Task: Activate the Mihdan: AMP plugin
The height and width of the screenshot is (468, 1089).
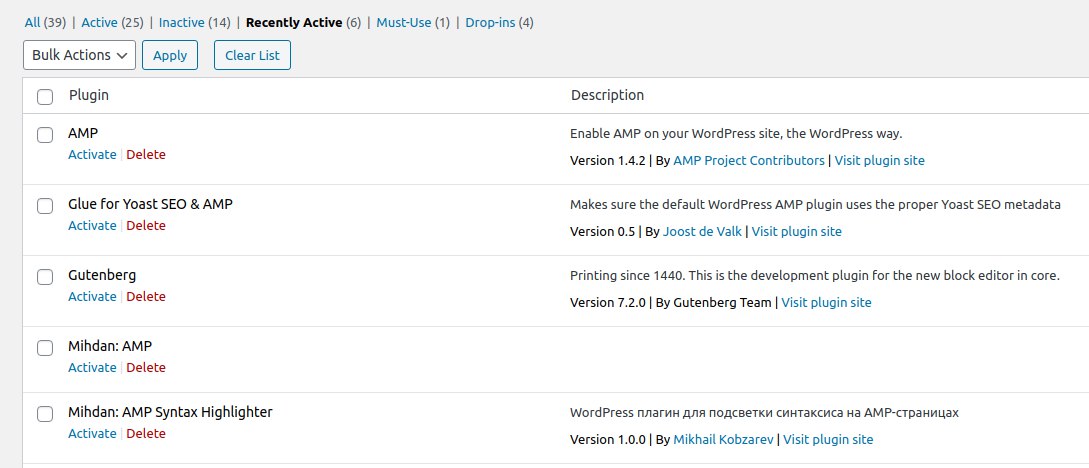Action: [92, 367]
